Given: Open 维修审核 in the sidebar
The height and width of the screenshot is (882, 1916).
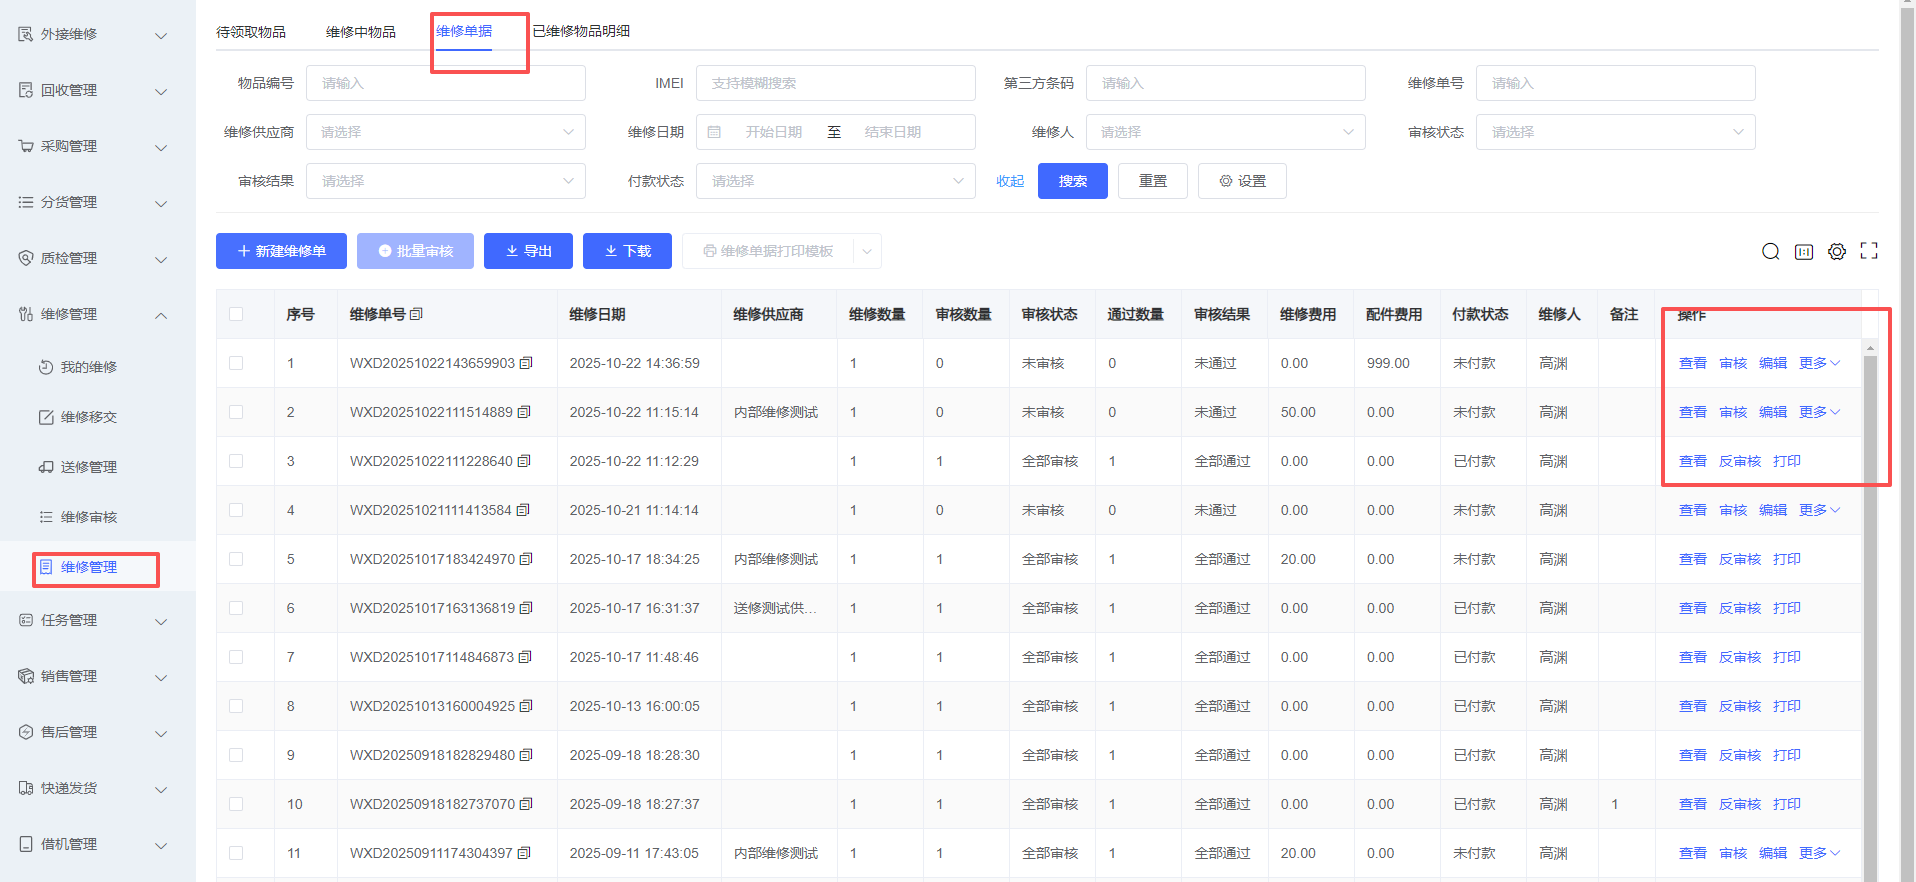Looking at the screenshot, I should tap(89, 517).
